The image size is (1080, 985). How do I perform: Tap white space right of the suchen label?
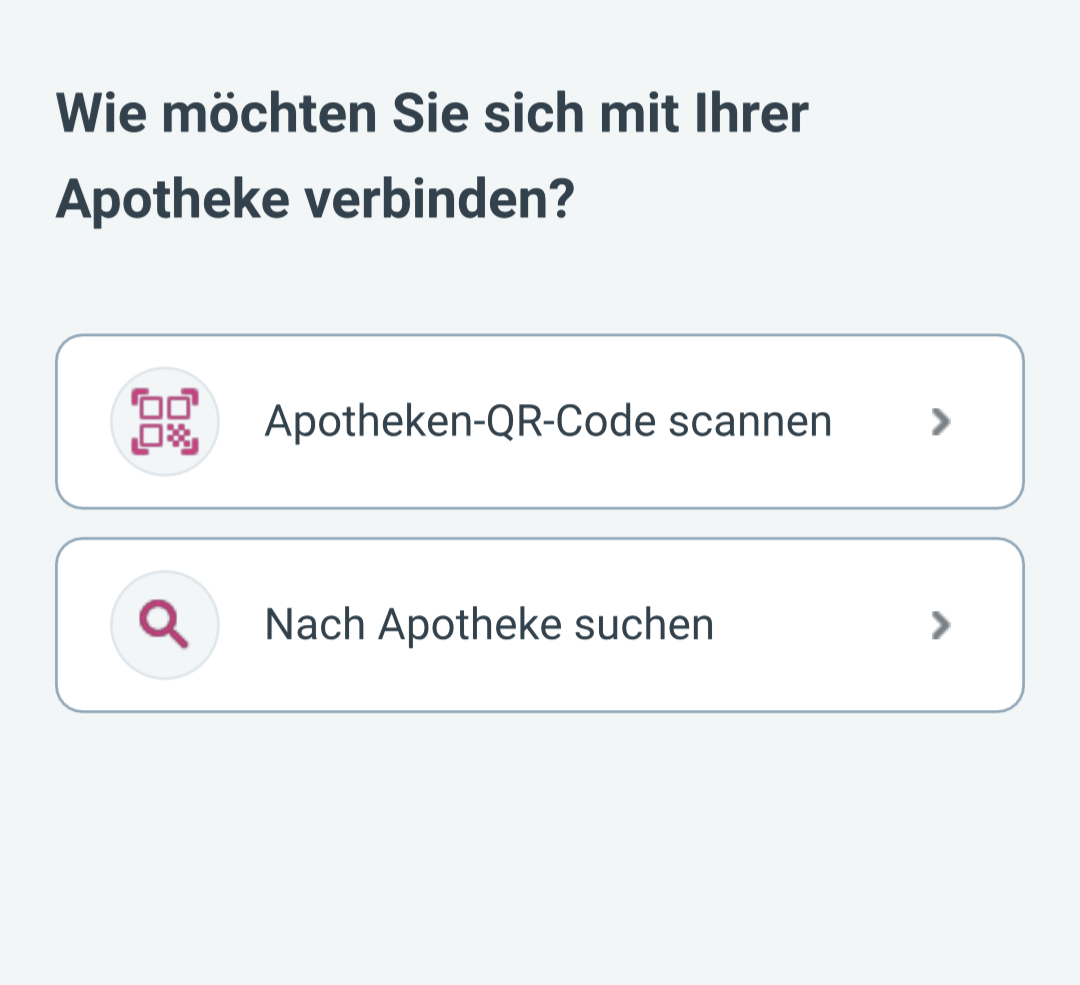tap(820, 625)
